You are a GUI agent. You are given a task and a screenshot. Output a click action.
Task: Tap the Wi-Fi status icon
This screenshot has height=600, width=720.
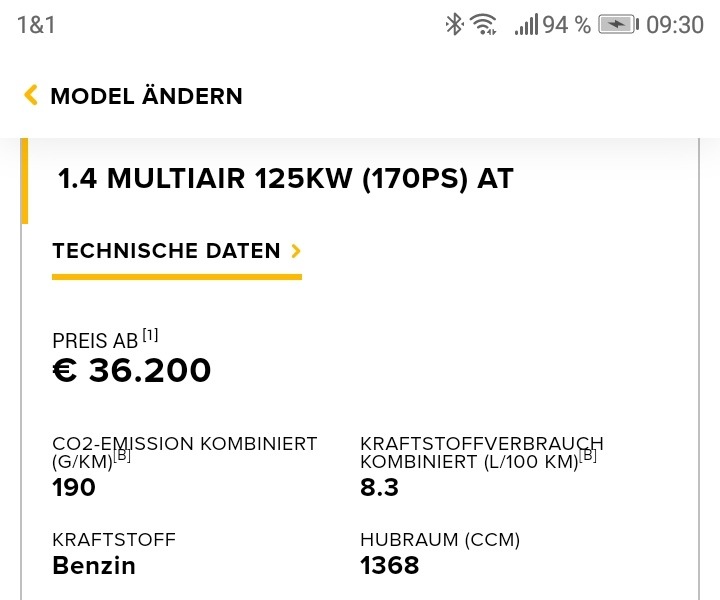click(x=484, y=25)
